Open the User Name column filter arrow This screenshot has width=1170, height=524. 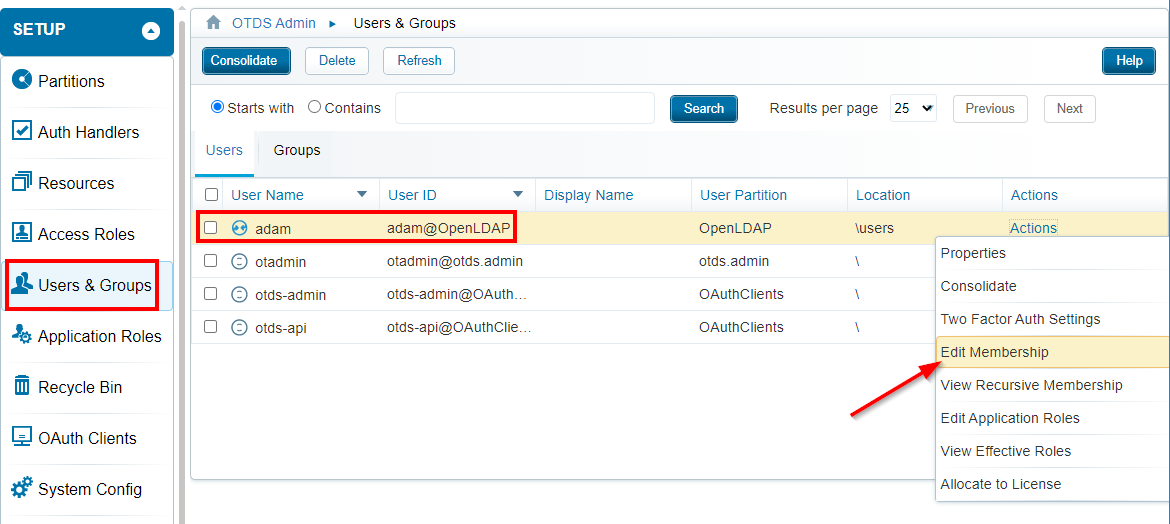click(362, 194)
